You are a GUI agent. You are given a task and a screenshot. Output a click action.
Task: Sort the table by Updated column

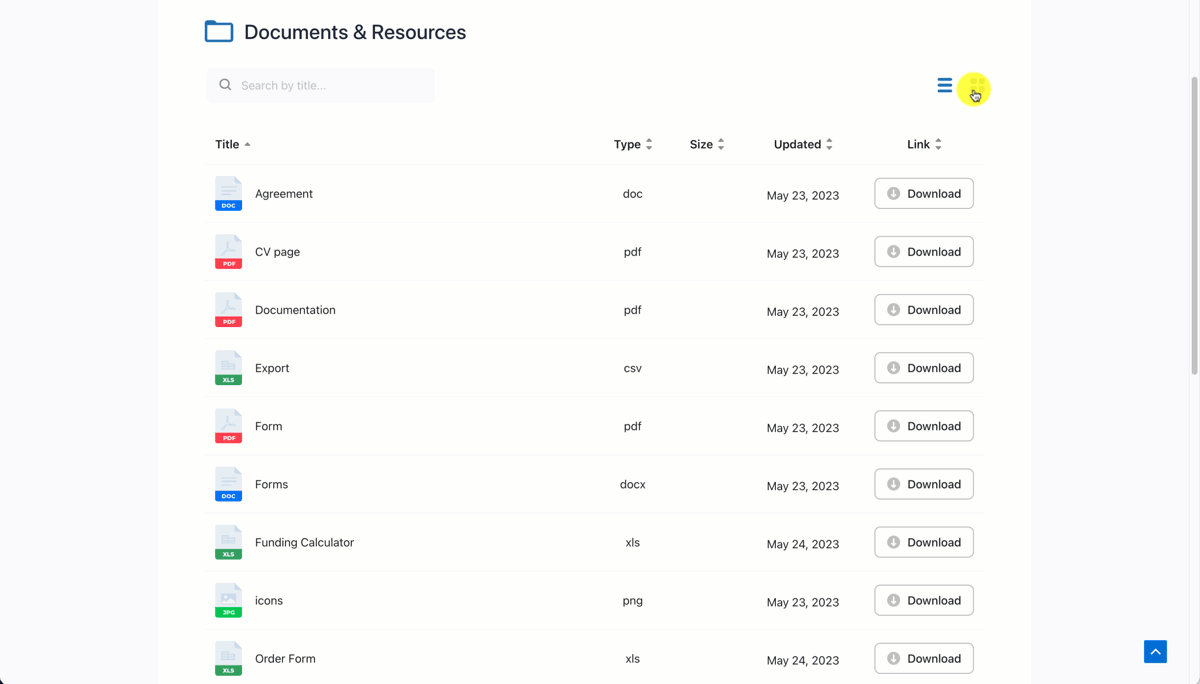(803, 144)
